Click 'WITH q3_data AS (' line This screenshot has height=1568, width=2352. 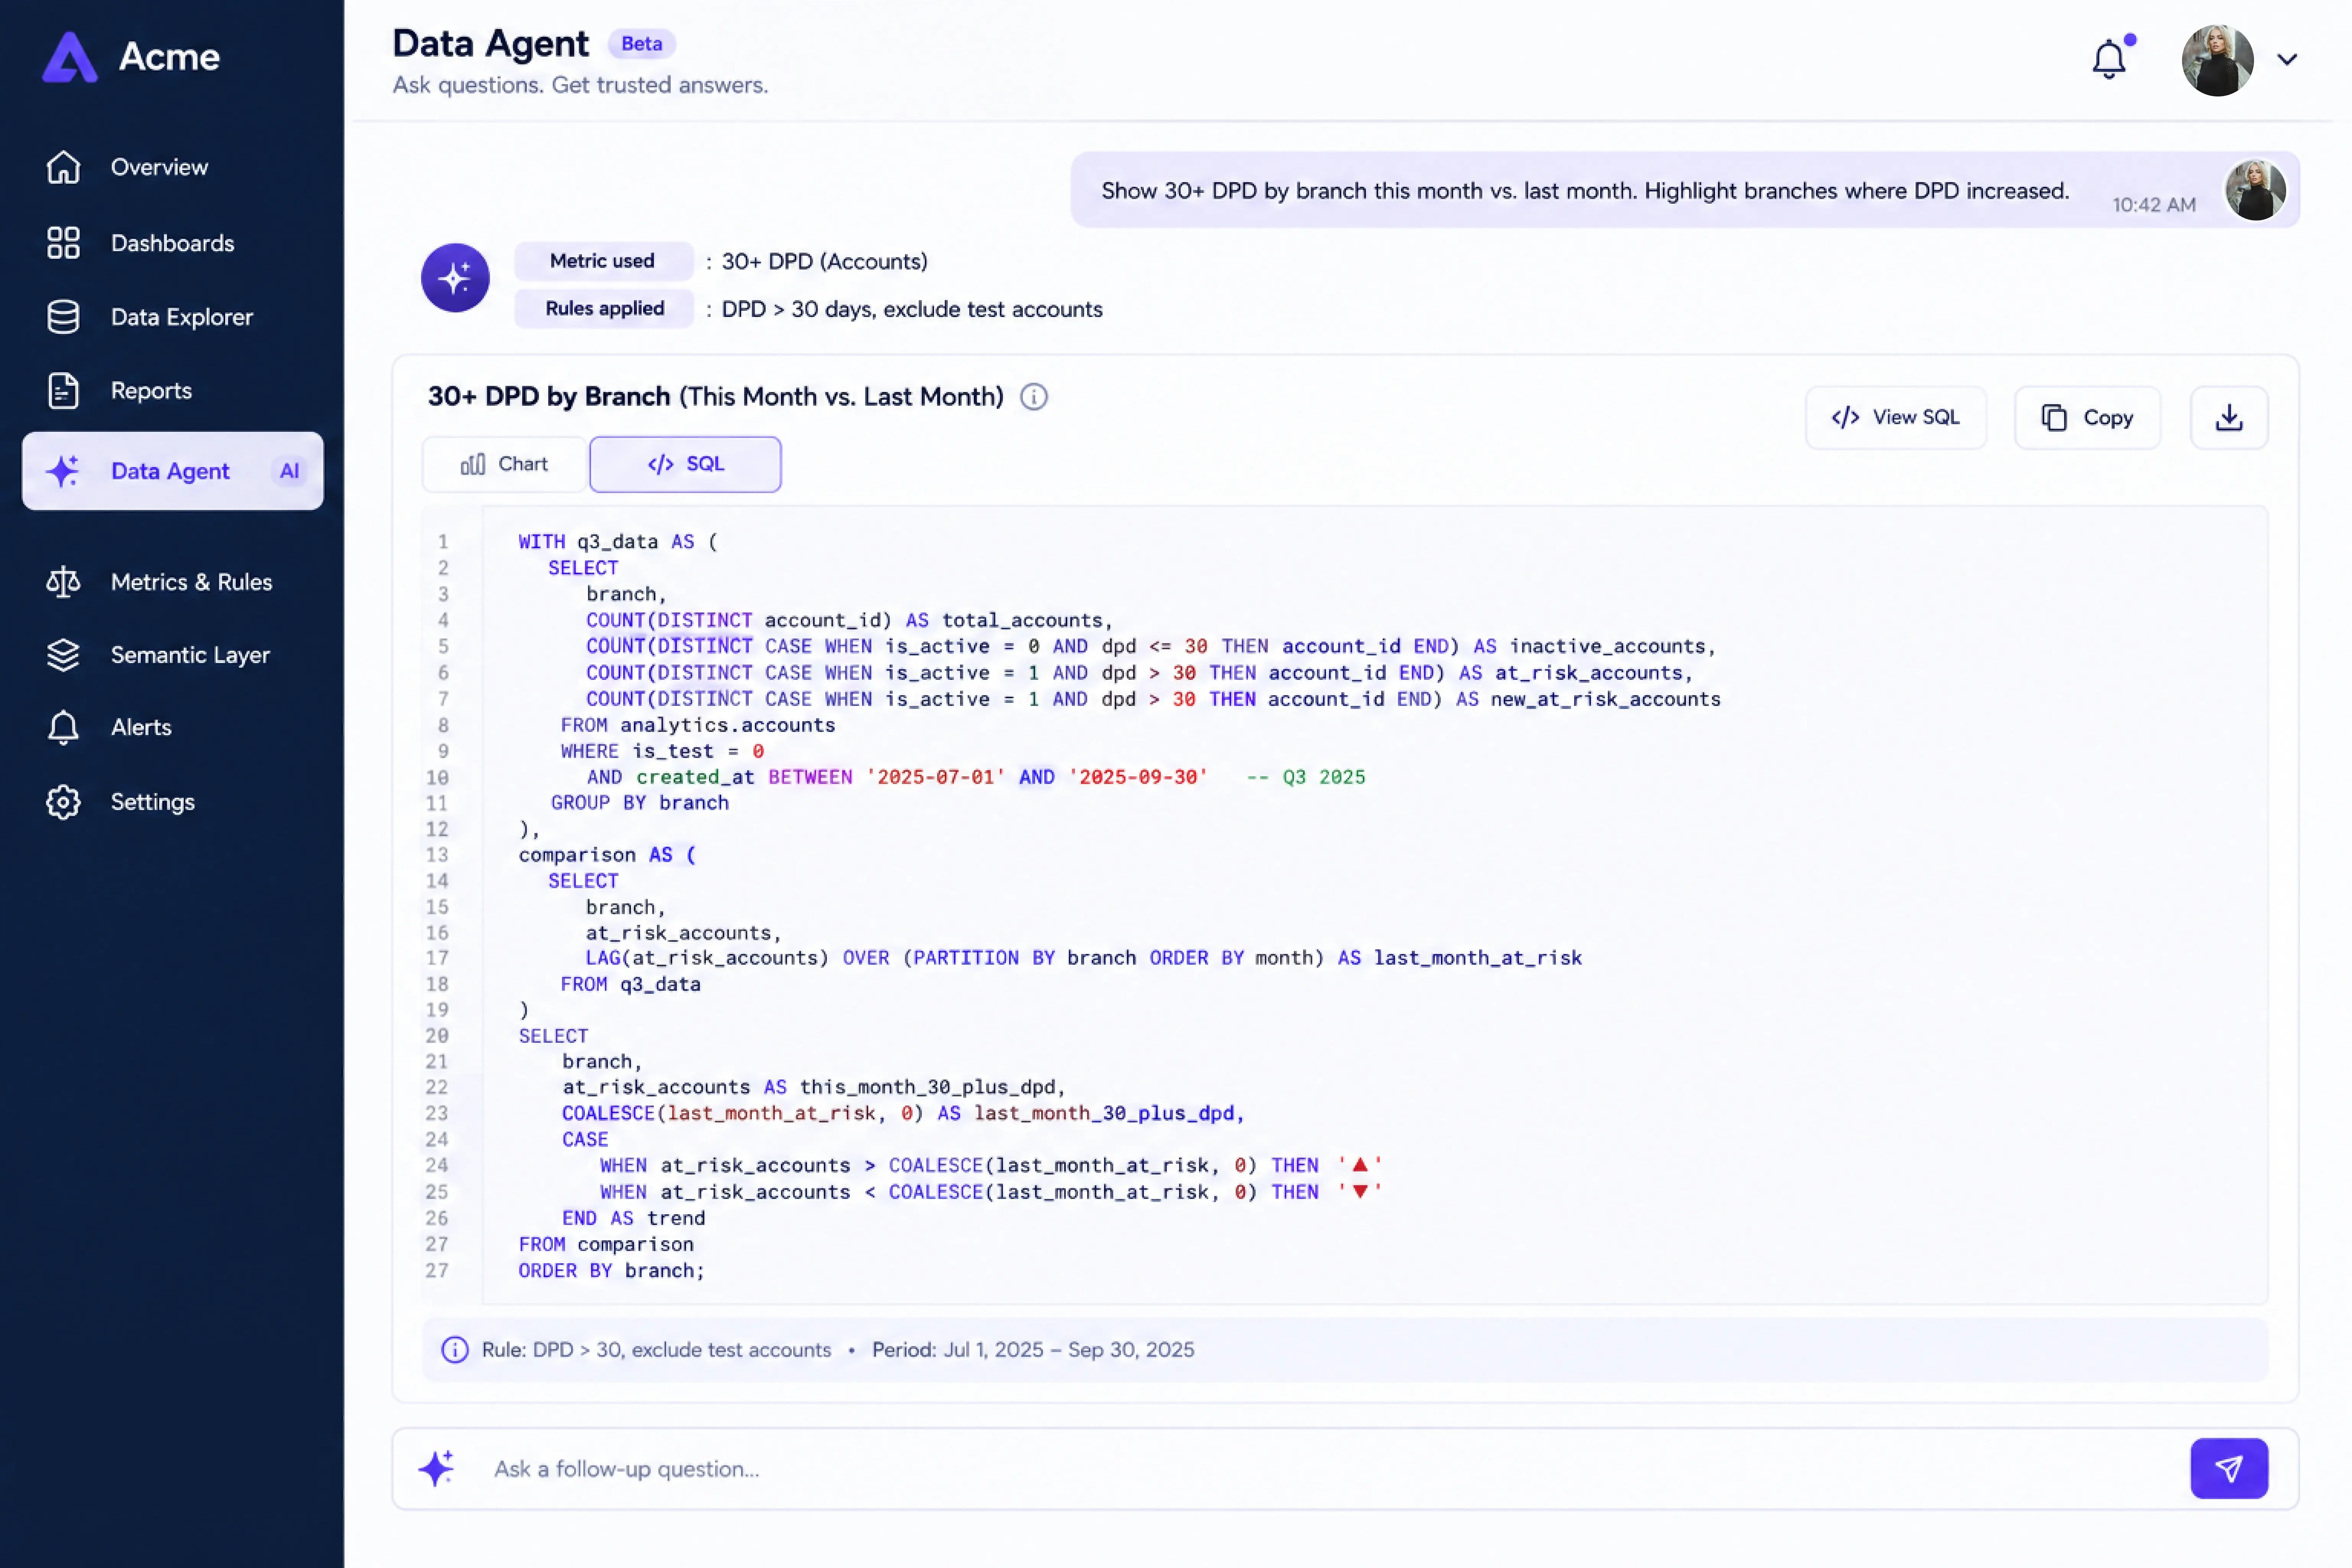click(x=618, y=542)
